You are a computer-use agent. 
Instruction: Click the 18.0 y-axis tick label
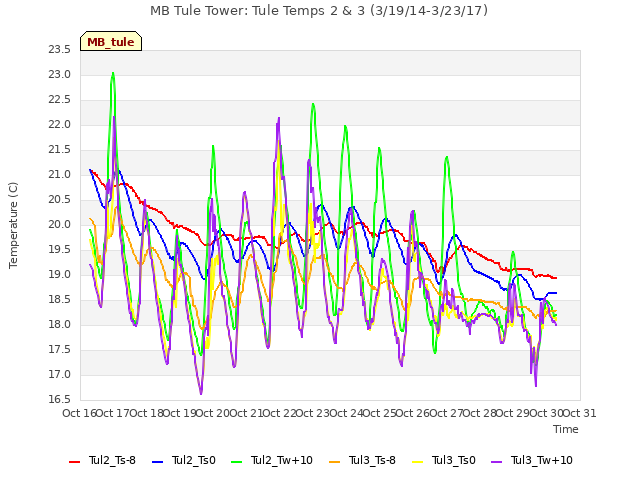(60, 324)
